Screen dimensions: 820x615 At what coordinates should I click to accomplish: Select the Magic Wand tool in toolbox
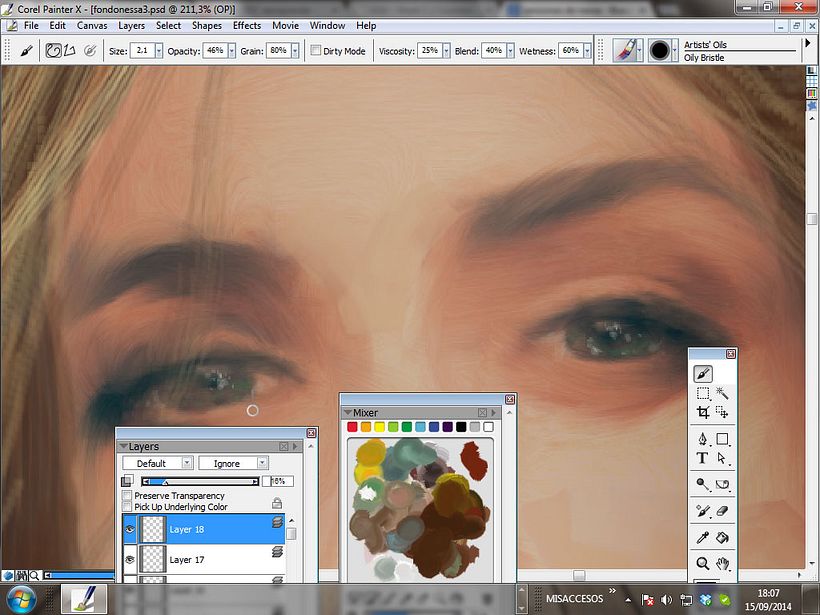(x=722, y=393)
